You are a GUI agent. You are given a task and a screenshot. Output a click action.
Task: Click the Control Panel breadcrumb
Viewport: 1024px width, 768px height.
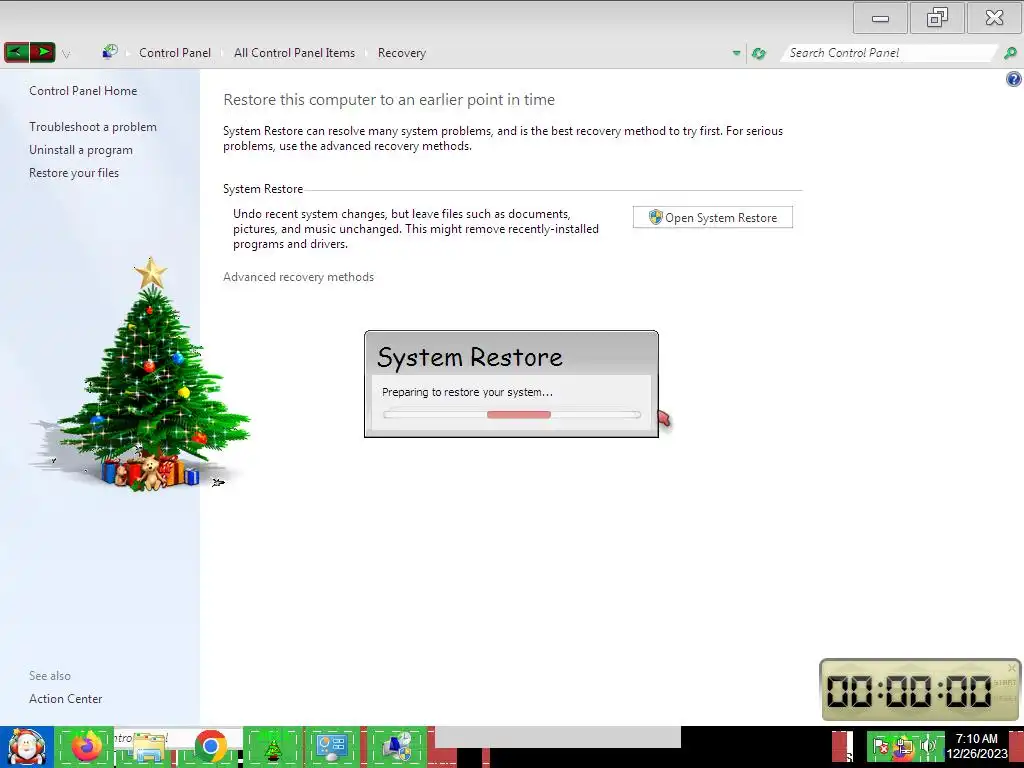(174, 53)
